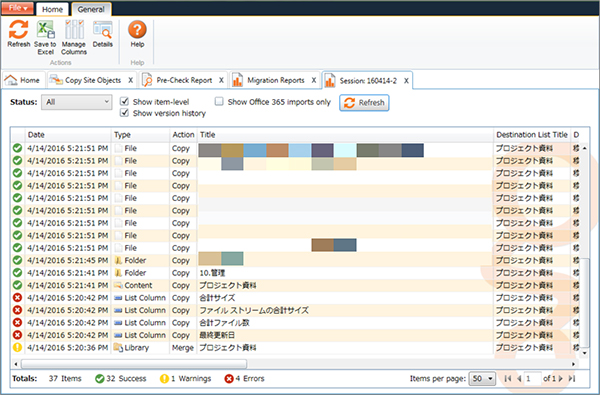Click folder icon for 10.管理 row
Viewport: 600px width, 395px height.
click(x=118, y=273)
